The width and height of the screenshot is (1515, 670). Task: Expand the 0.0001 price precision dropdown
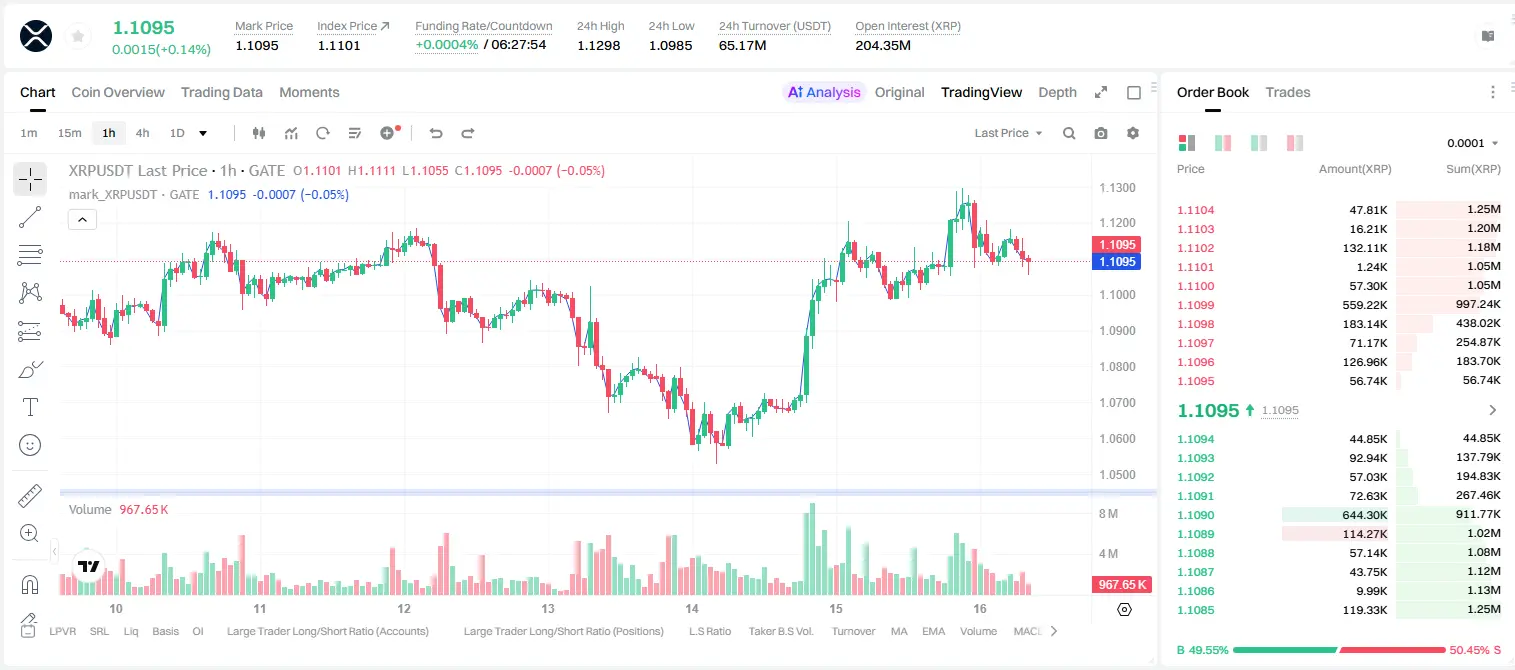coord(1473,143)
